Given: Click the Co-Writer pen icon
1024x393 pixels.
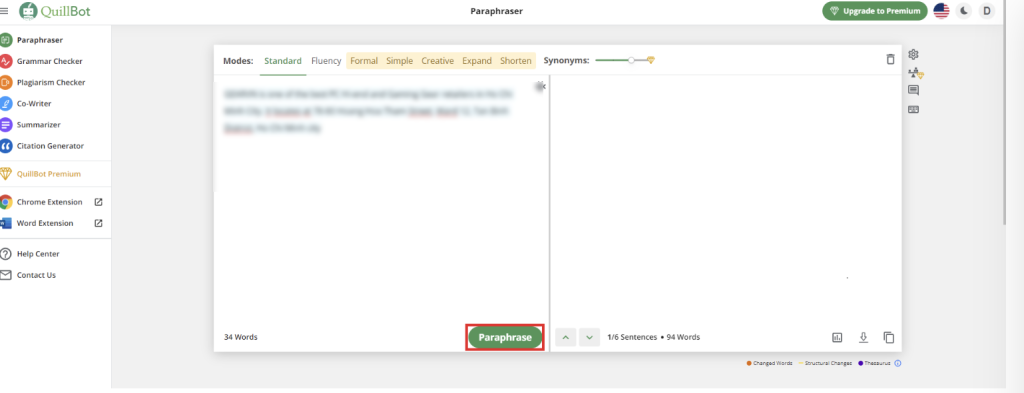Looking at the screenshot, I should [x=6, y=103].
